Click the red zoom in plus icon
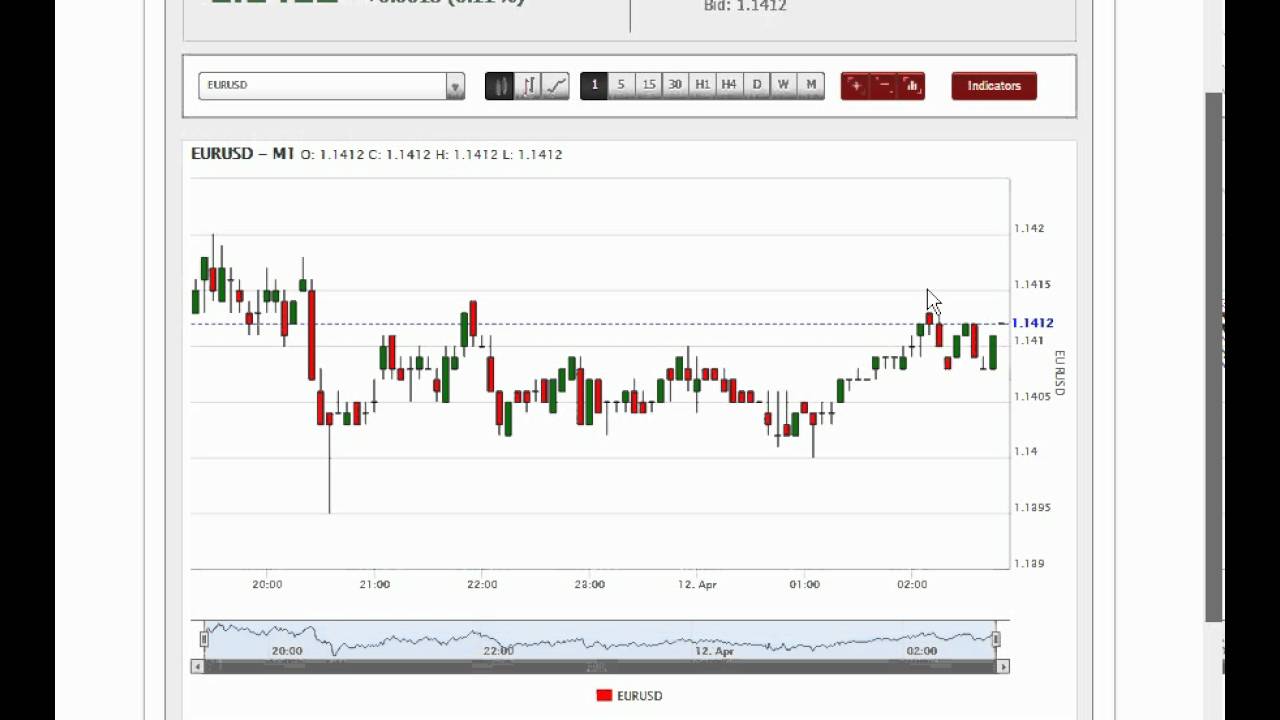 coord(855,86)
